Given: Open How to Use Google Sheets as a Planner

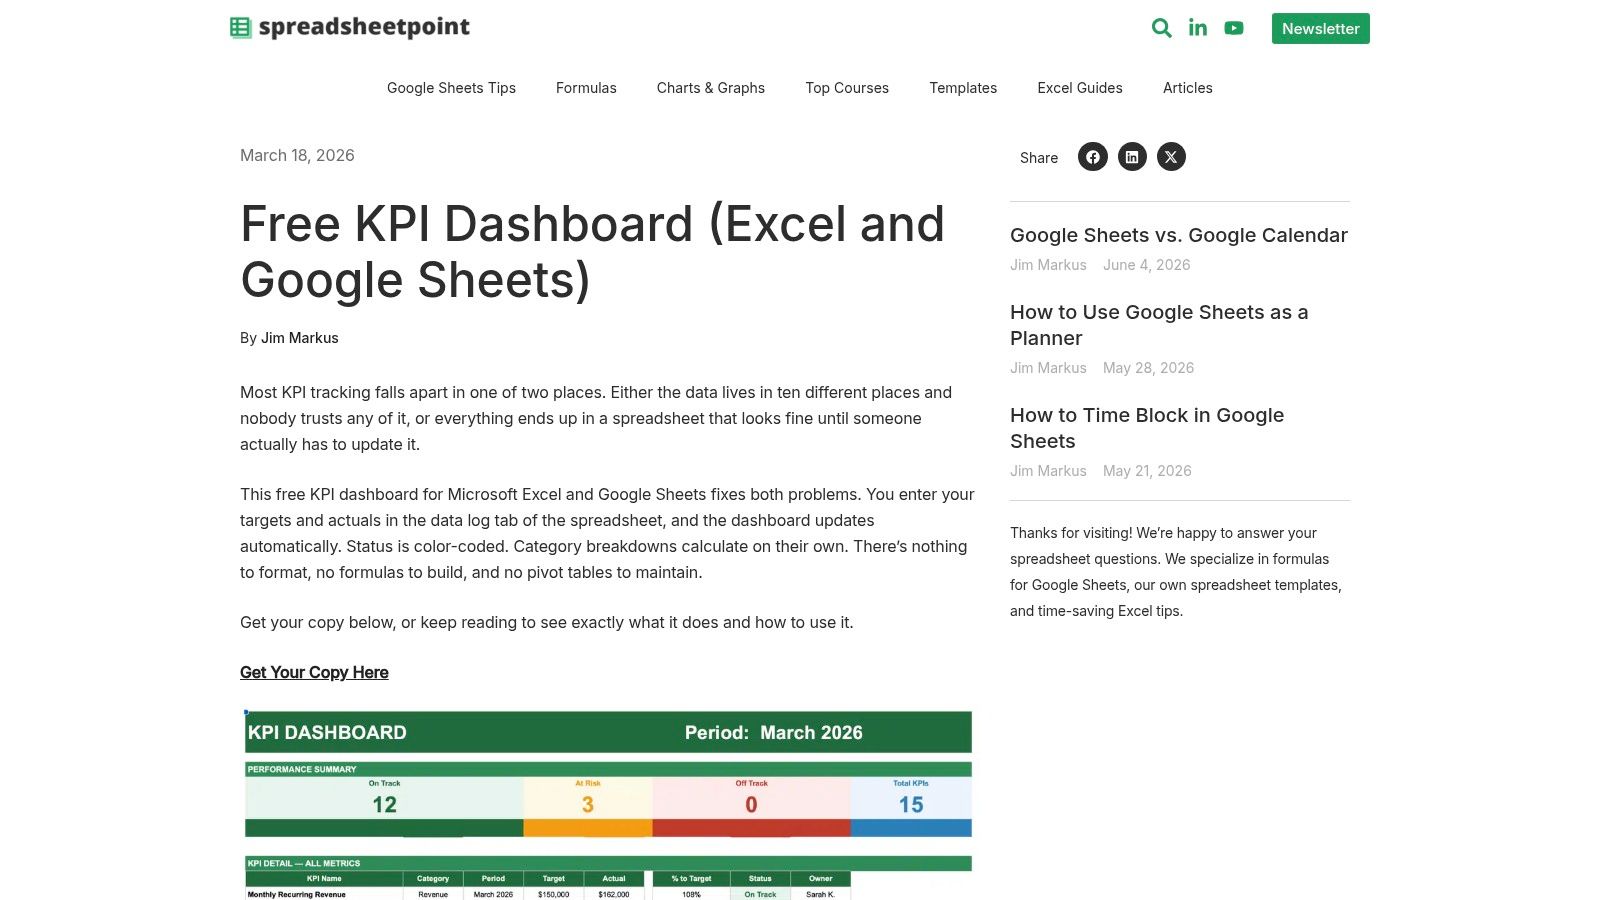Looking at the screenshot, I should pos(1159,325).
